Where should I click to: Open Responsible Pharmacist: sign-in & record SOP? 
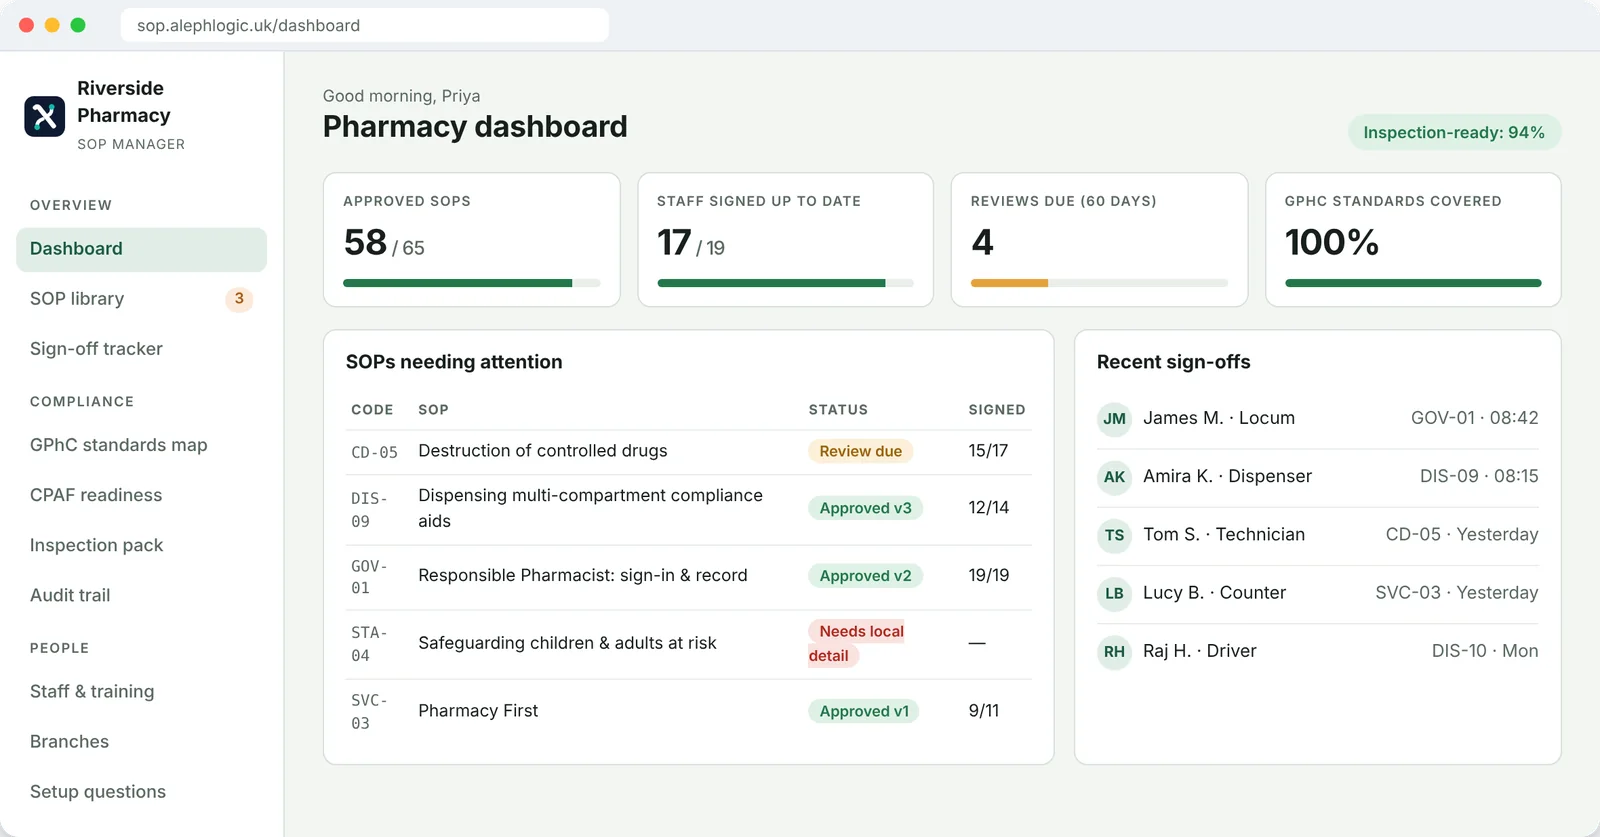[583, 576]
